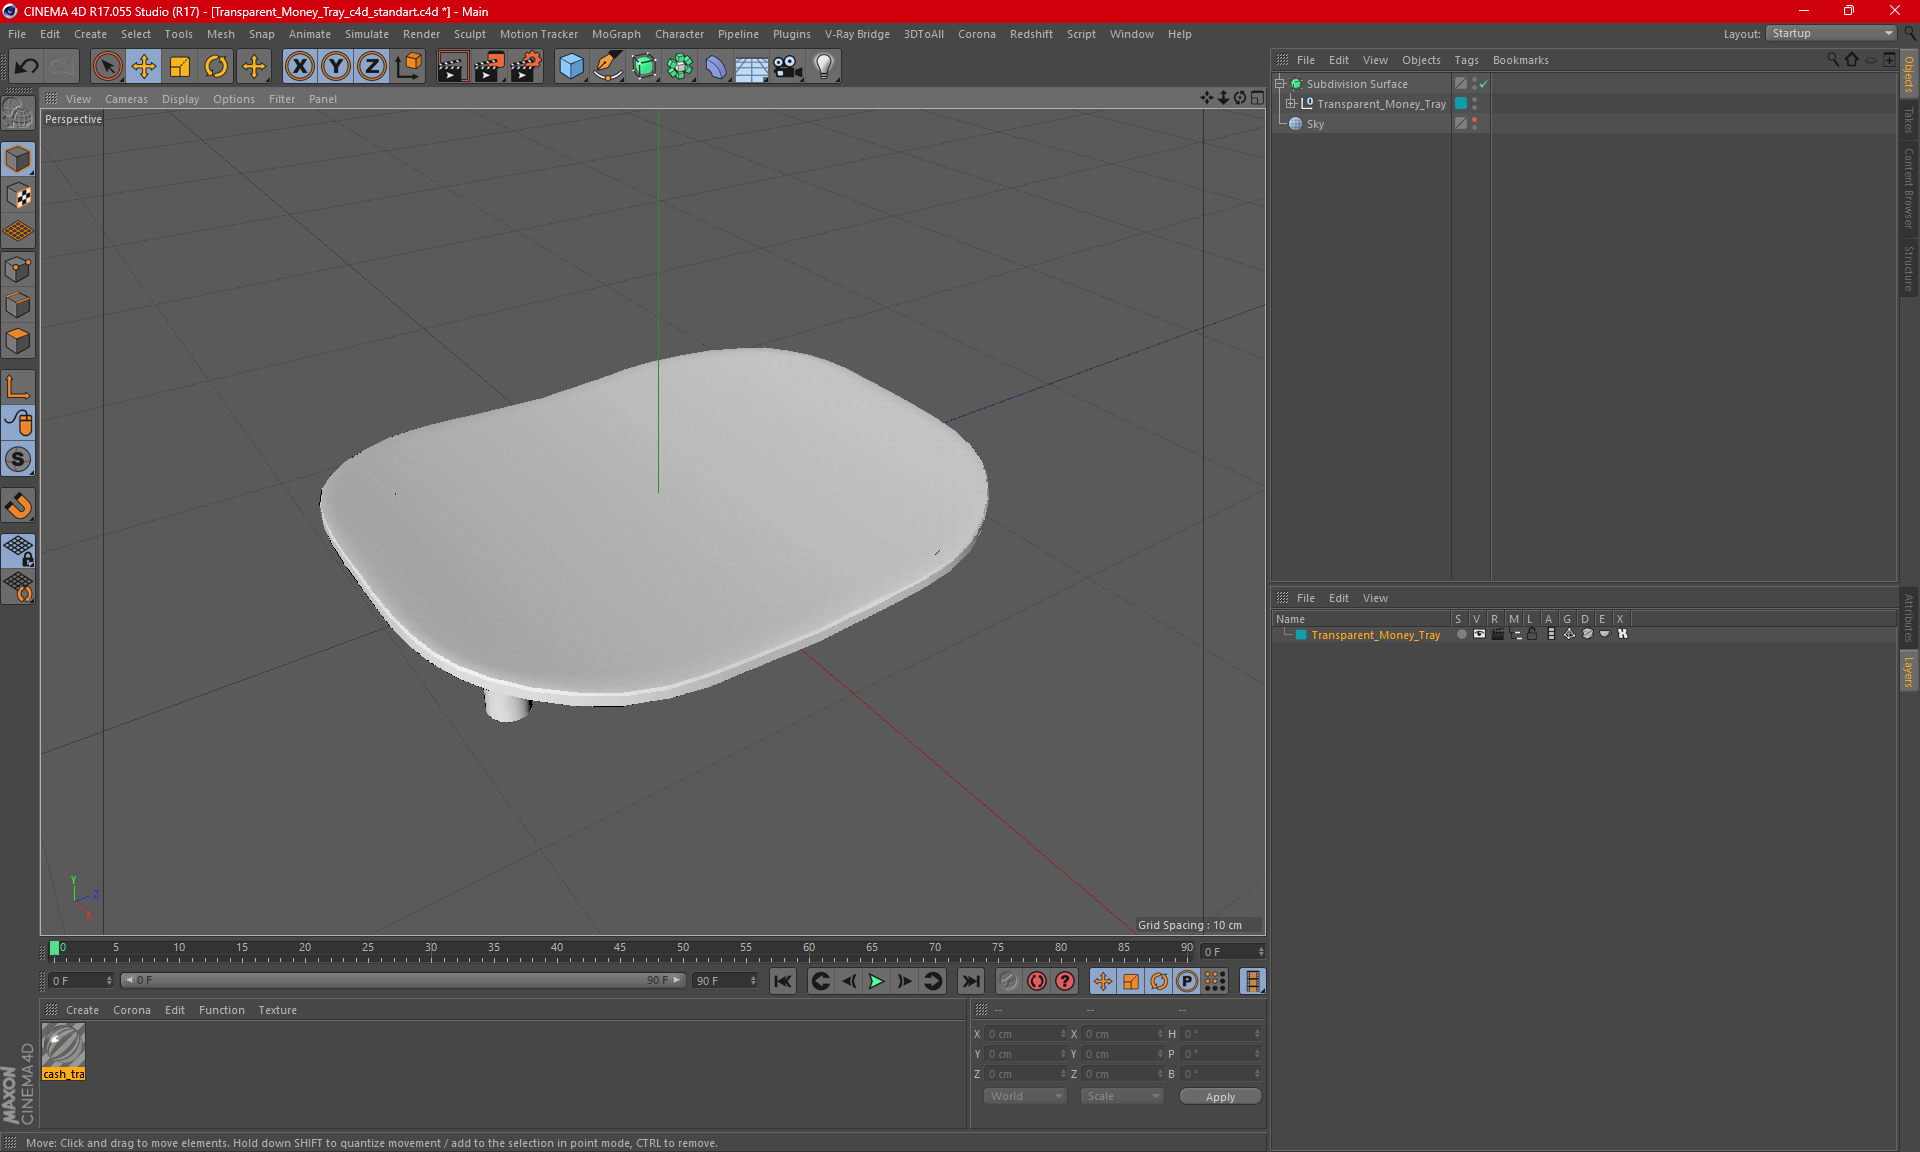This screenshot has height=1152, width=1920.
Task: Toggle Snap enable S icon
Action: tap(18, 460)
